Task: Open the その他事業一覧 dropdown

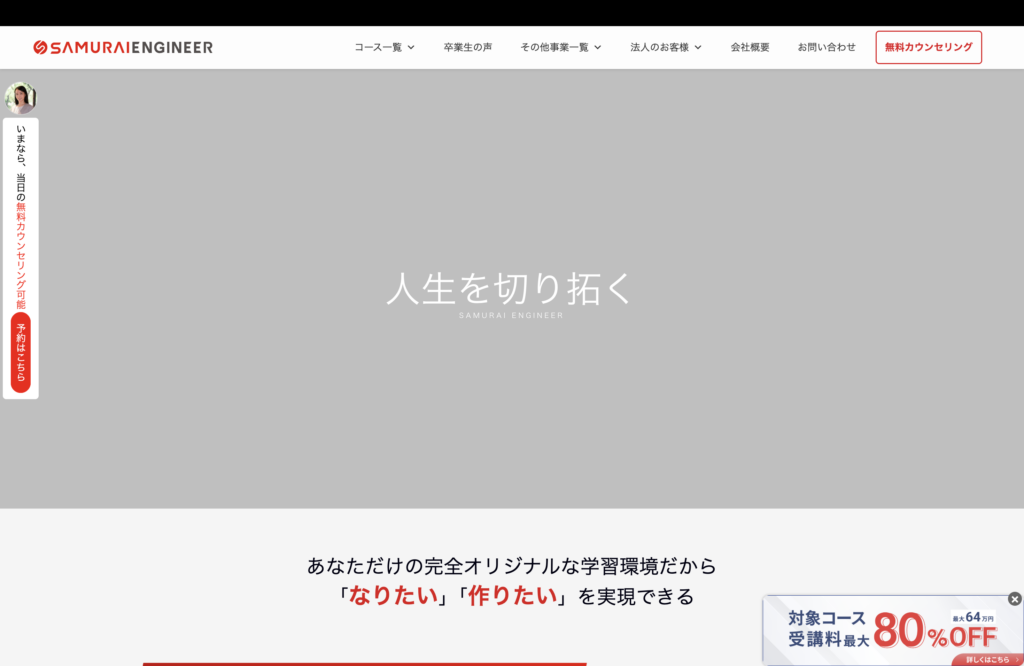Action: [x=560, y=47]
